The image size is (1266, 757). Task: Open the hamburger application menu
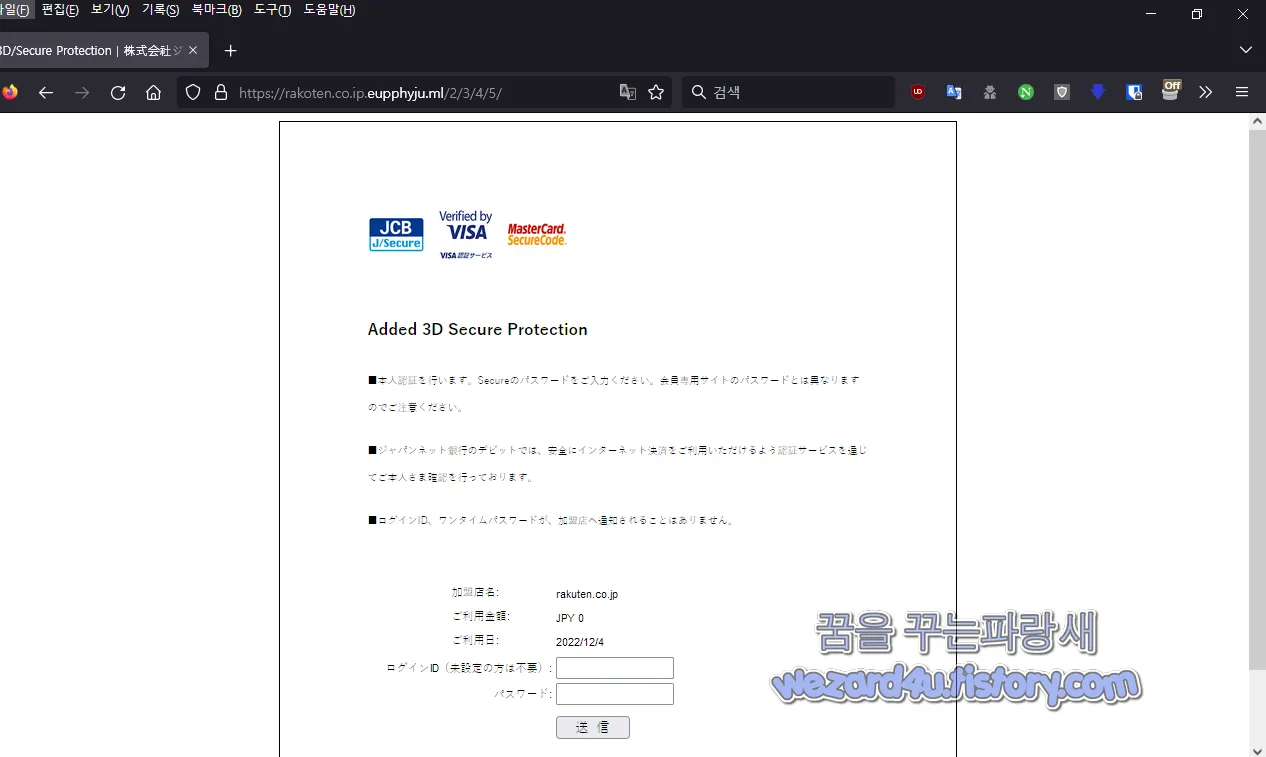[x=1241, y=92]
